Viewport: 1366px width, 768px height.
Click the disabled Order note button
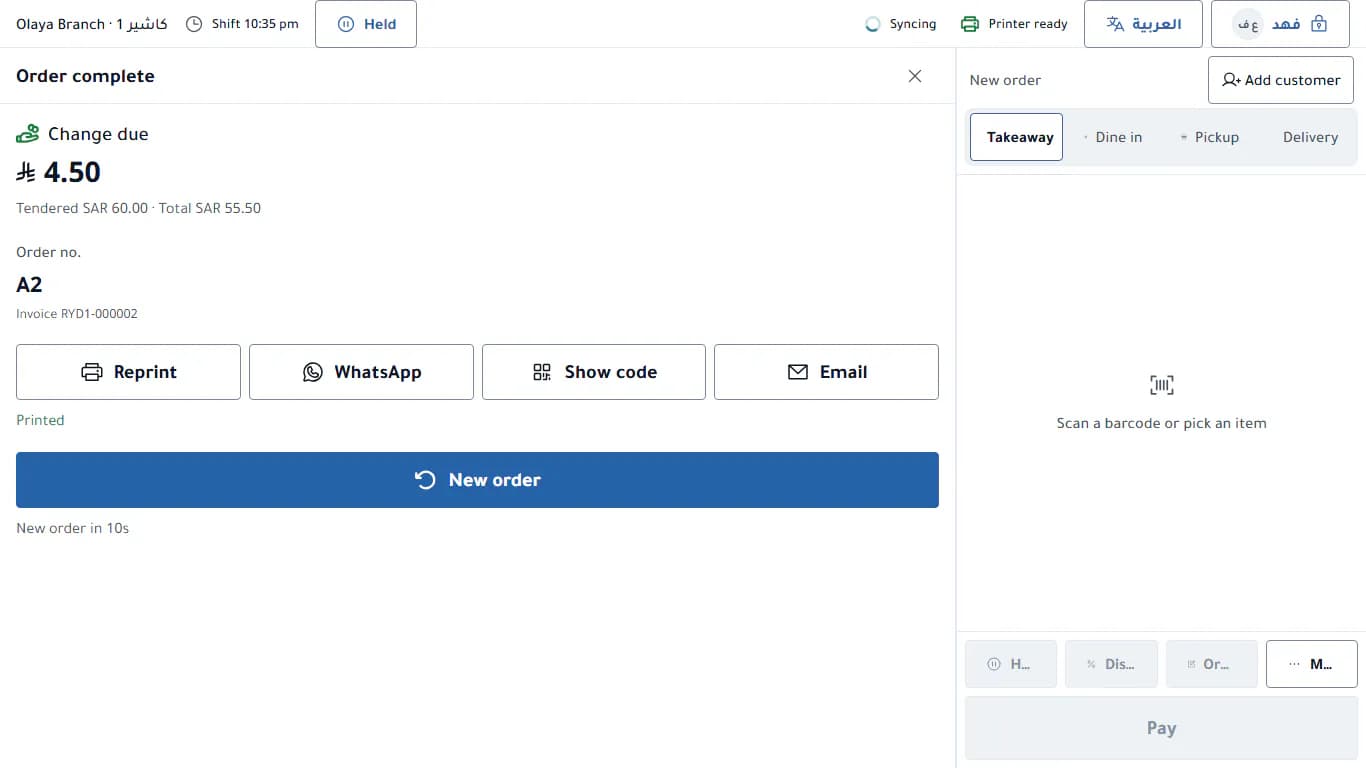point(1212,664)
